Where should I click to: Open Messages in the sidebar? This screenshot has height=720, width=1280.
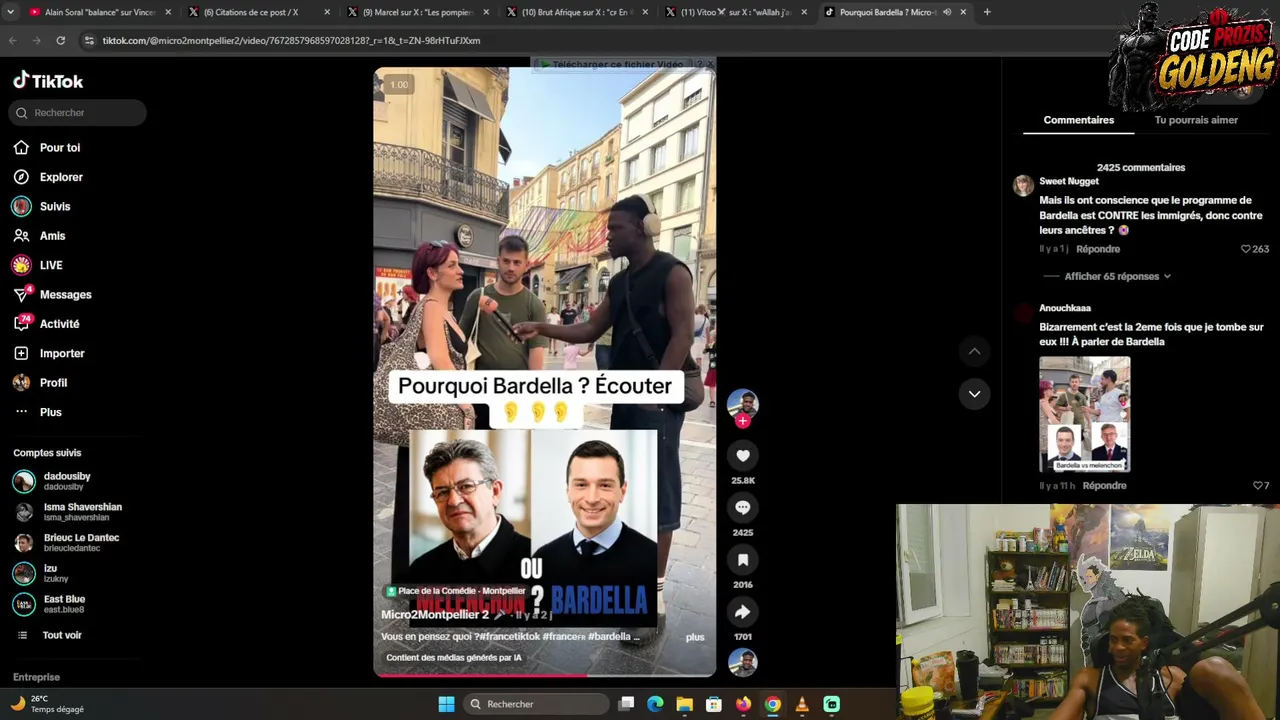(65, 295)
